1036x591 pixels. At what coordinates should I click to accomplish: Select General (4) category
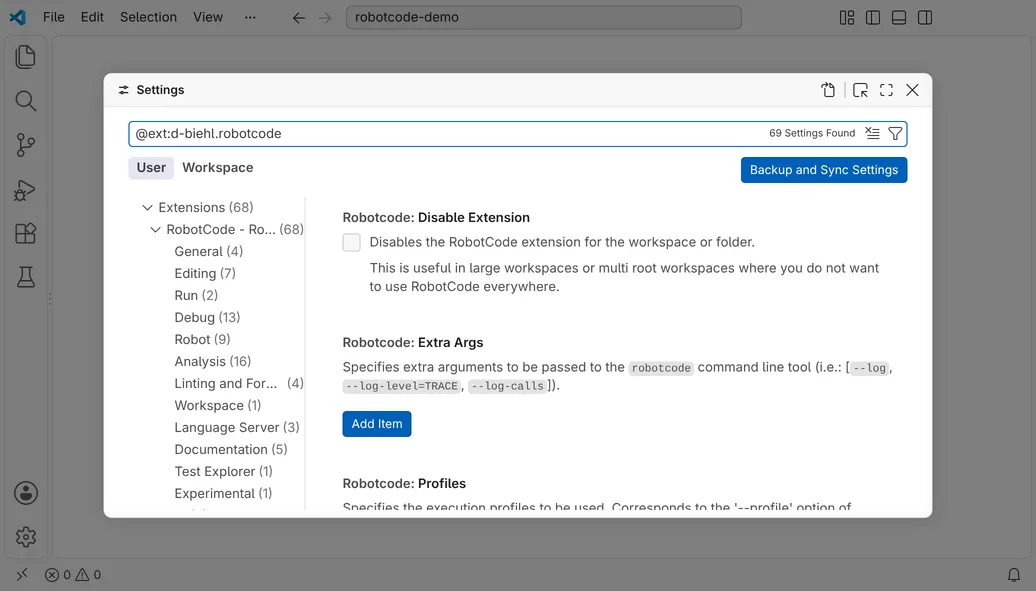point(208,251)
